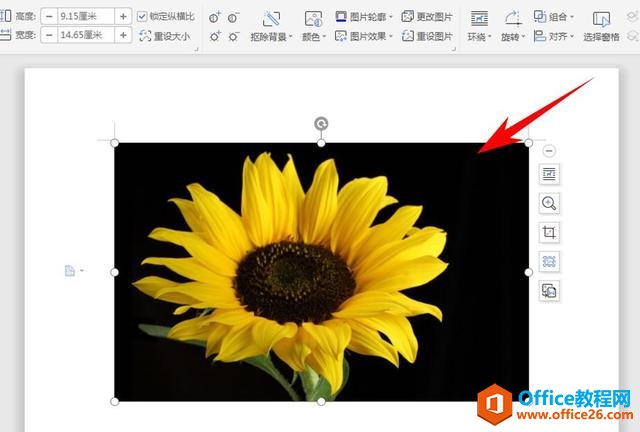Open size dialog launcher in ribbon corner
The width and height of the screenshot is (640, 432).
pos(196,49)
